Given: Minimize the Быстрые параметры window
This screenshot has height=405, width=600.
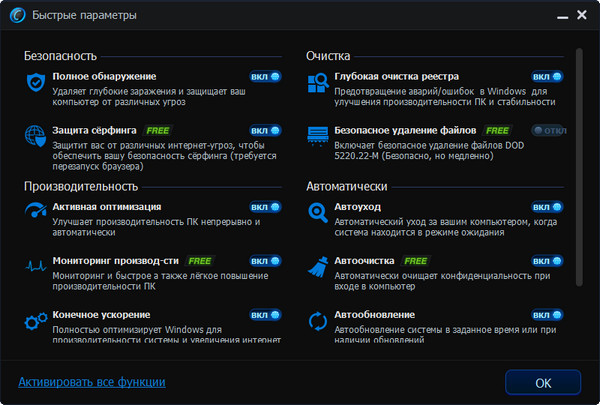Looking at the screenshot, I should [x=562, y=16].
